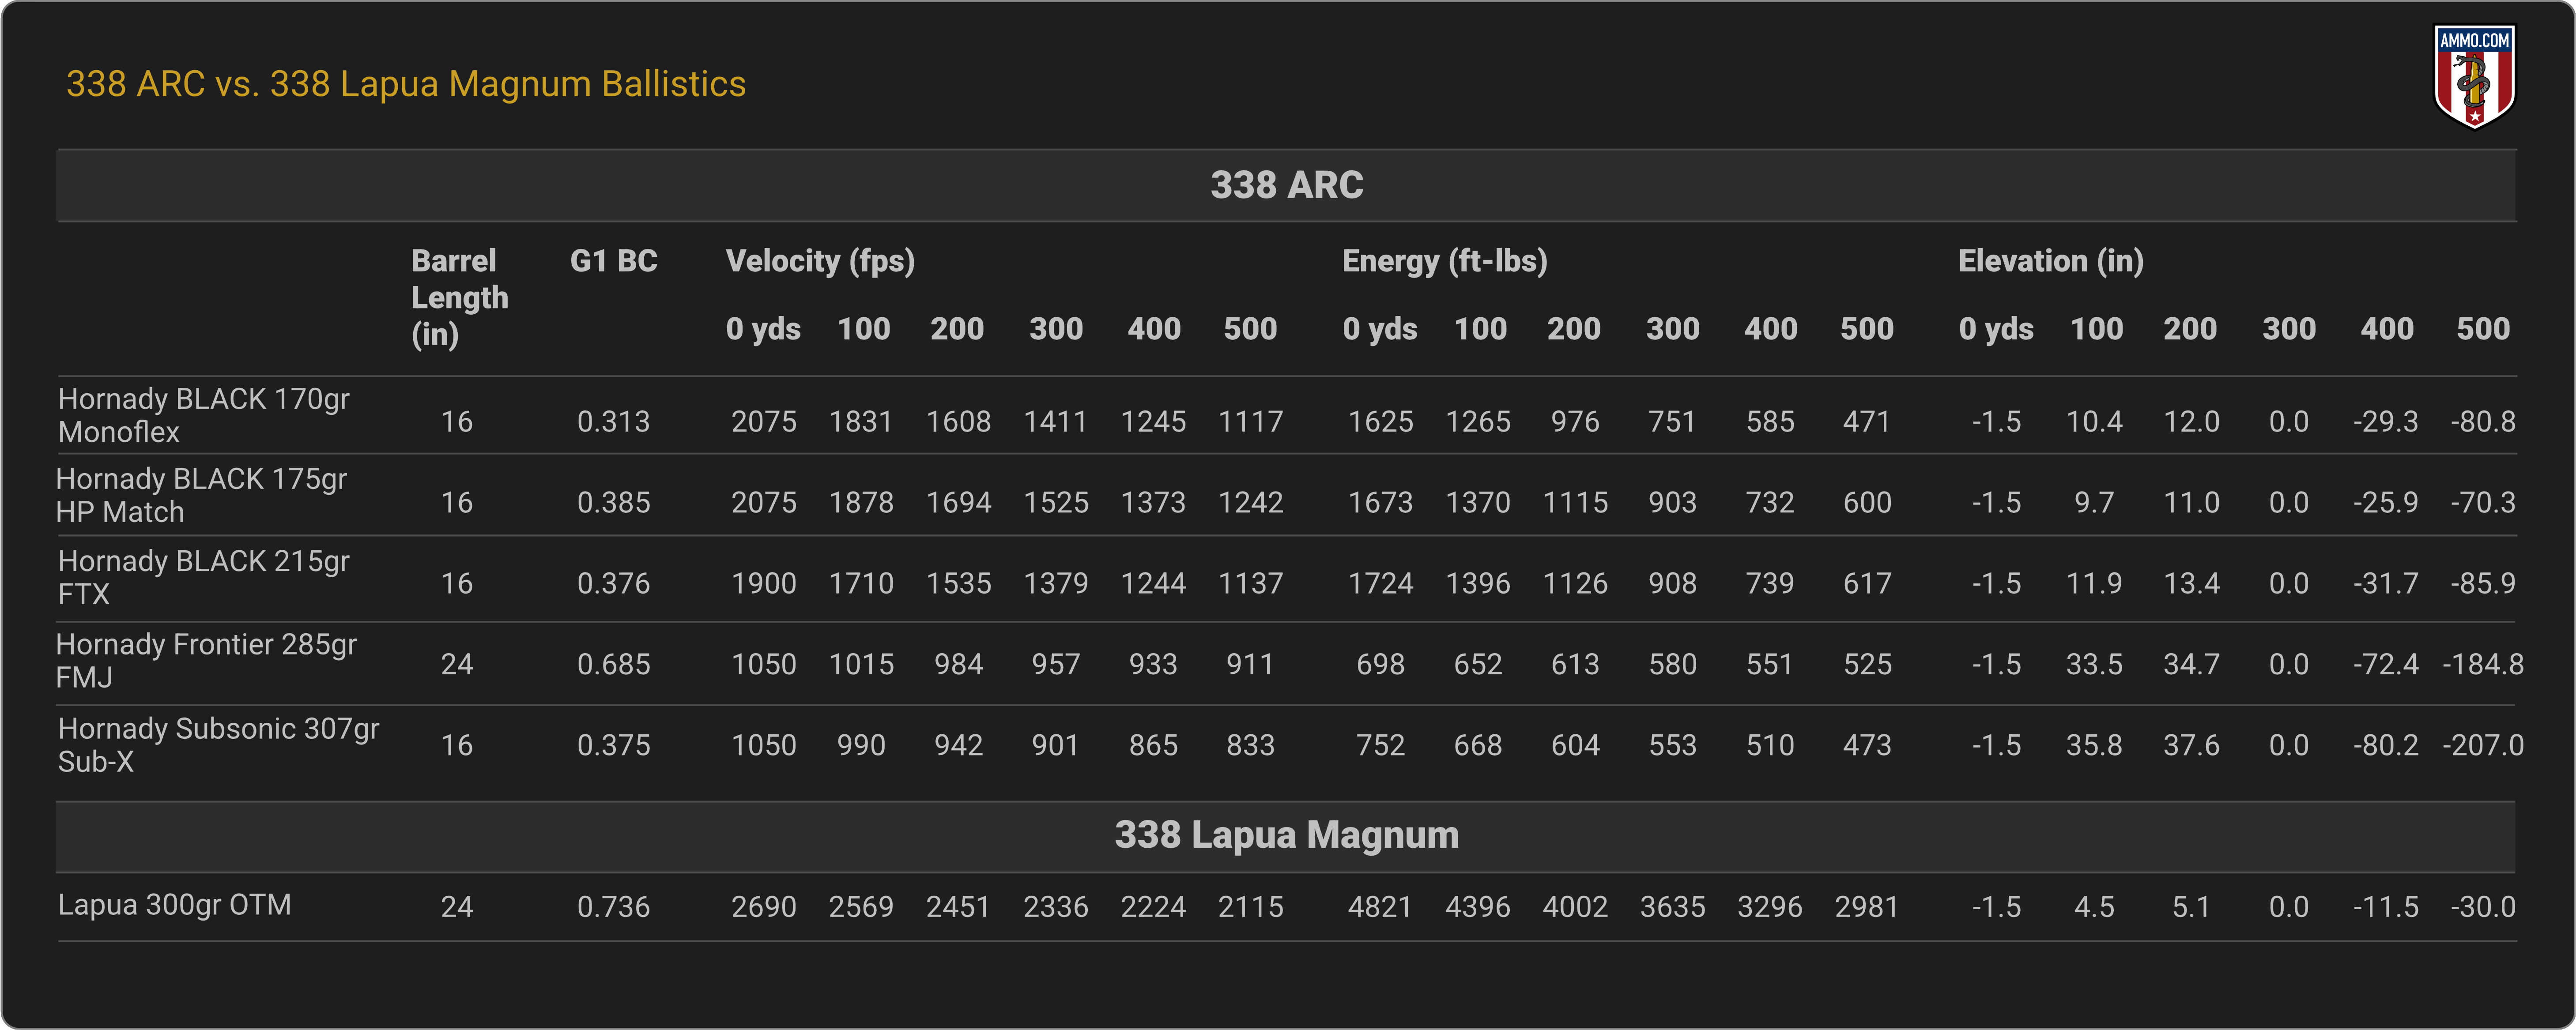This screenshot has width=2576, height=1030.
Task: Click the G1 BC value 0.313
Action: point(614,422)
